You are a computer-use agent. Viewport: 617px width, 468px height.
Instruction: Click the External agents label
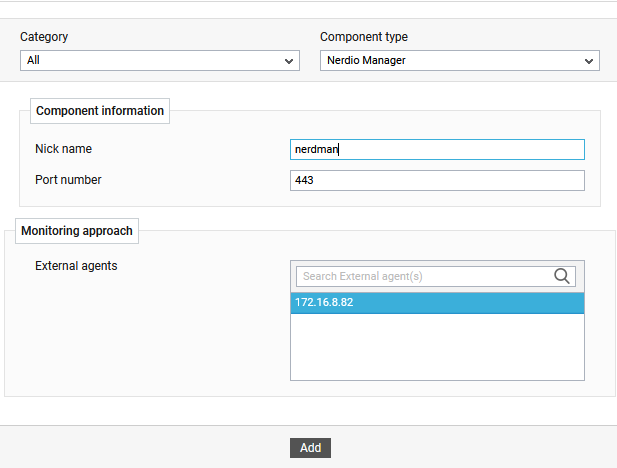click(x=76, y=266)
